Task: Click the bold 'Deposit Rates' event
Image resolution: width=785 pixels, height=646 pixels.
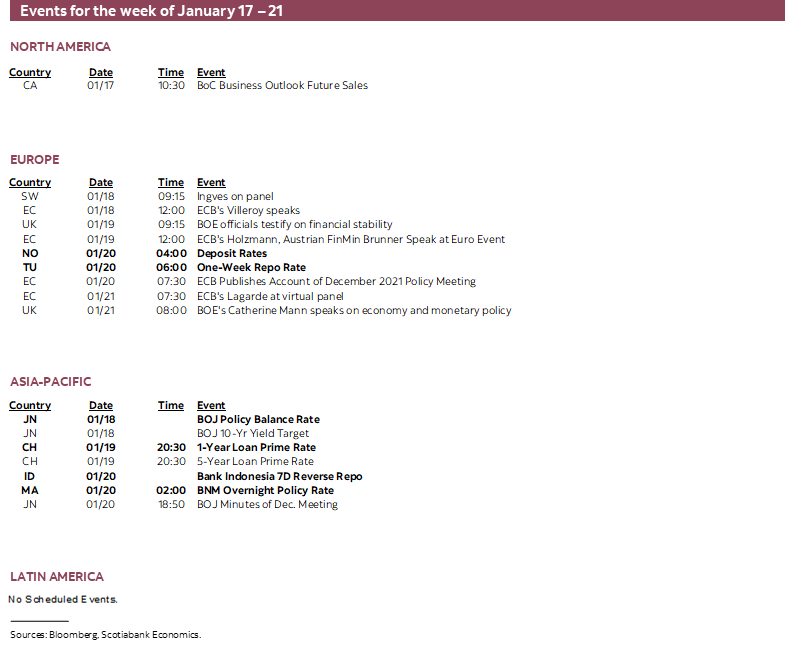Action: coord(232,254)
